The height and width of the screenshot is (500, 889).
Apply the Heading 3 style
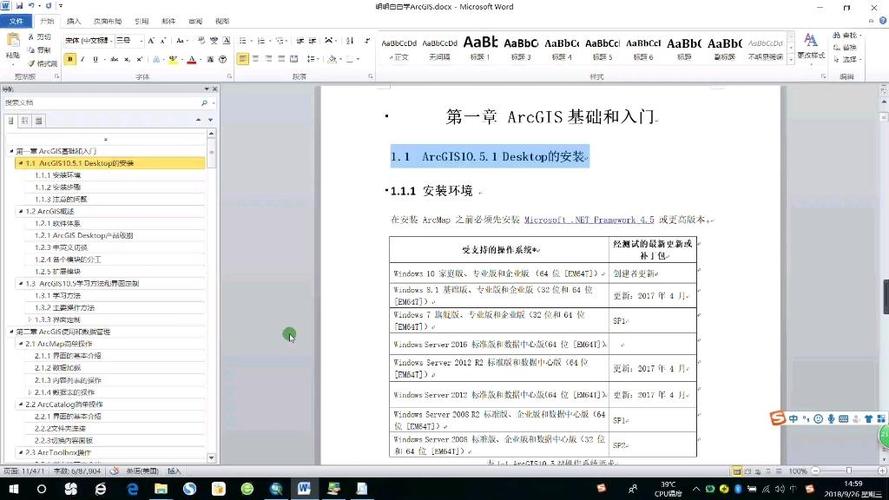521,48
